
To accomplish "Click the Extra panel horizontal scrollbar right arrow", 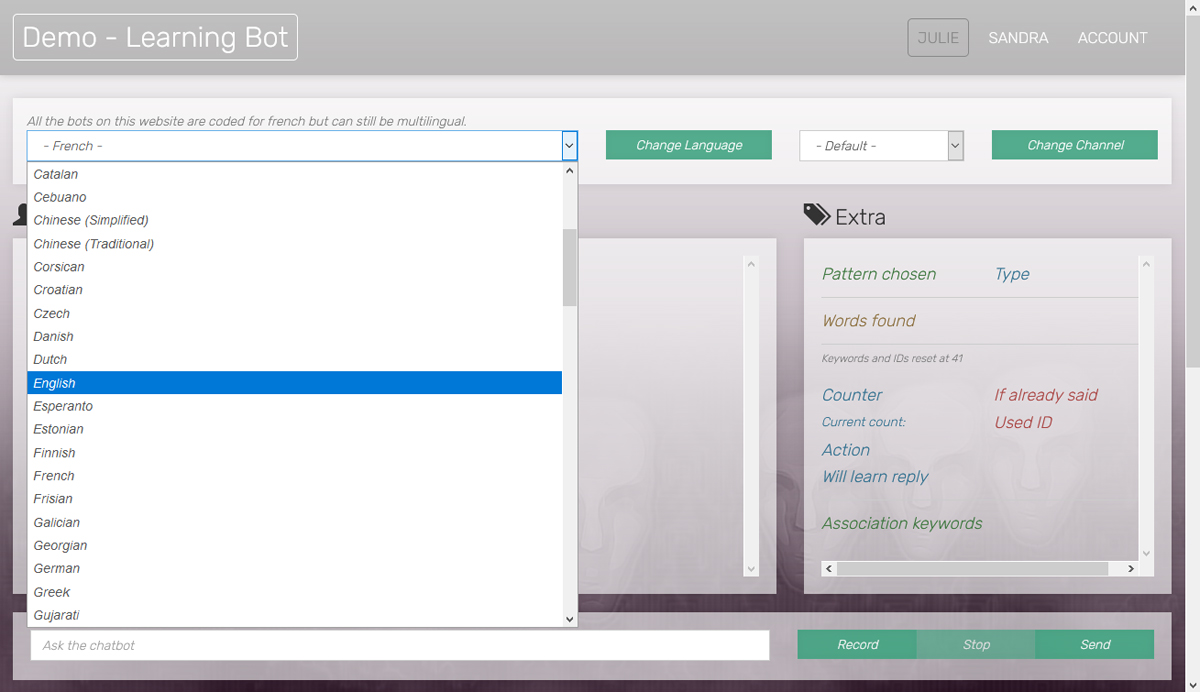I will tap(1131, 568).
